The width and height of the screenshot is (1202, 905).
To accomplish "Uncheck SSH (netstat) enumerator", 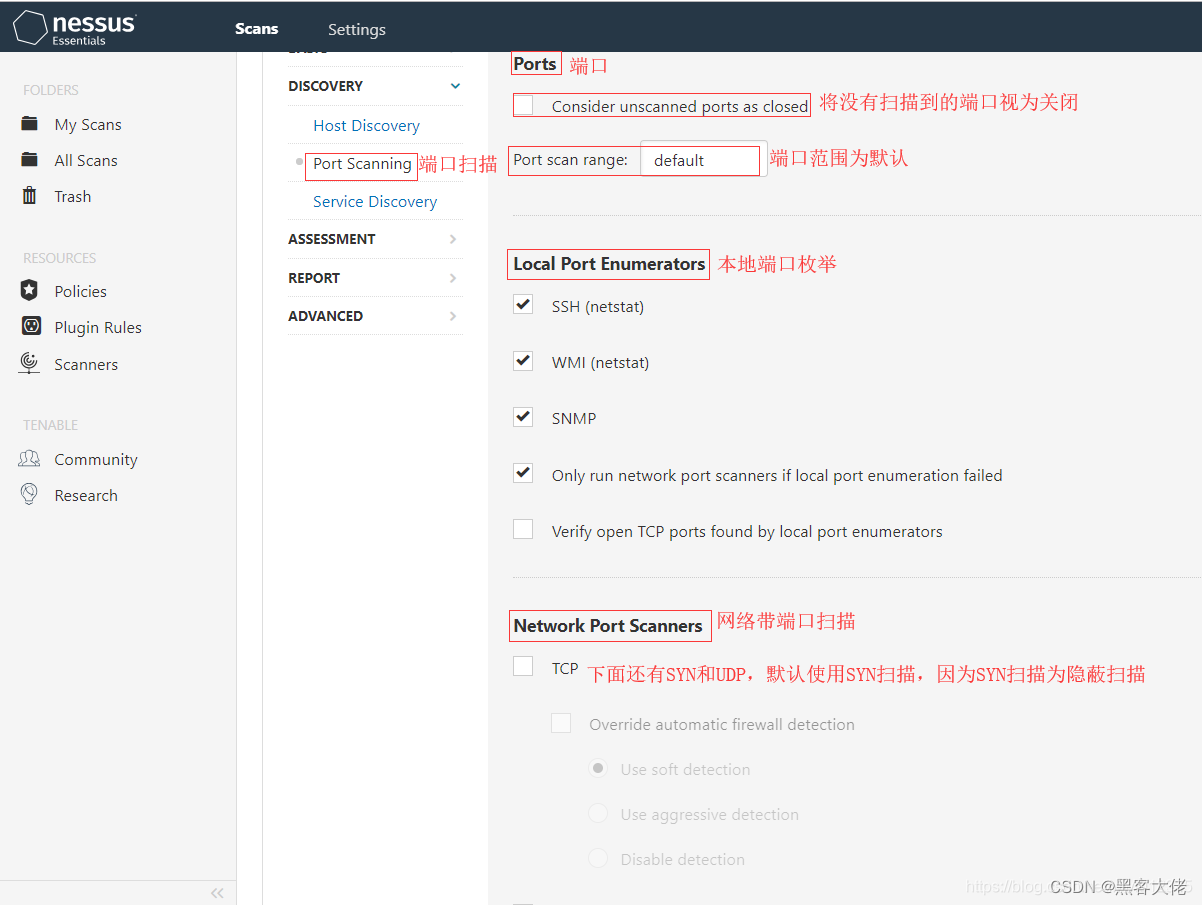I will [x=523, y=305].
